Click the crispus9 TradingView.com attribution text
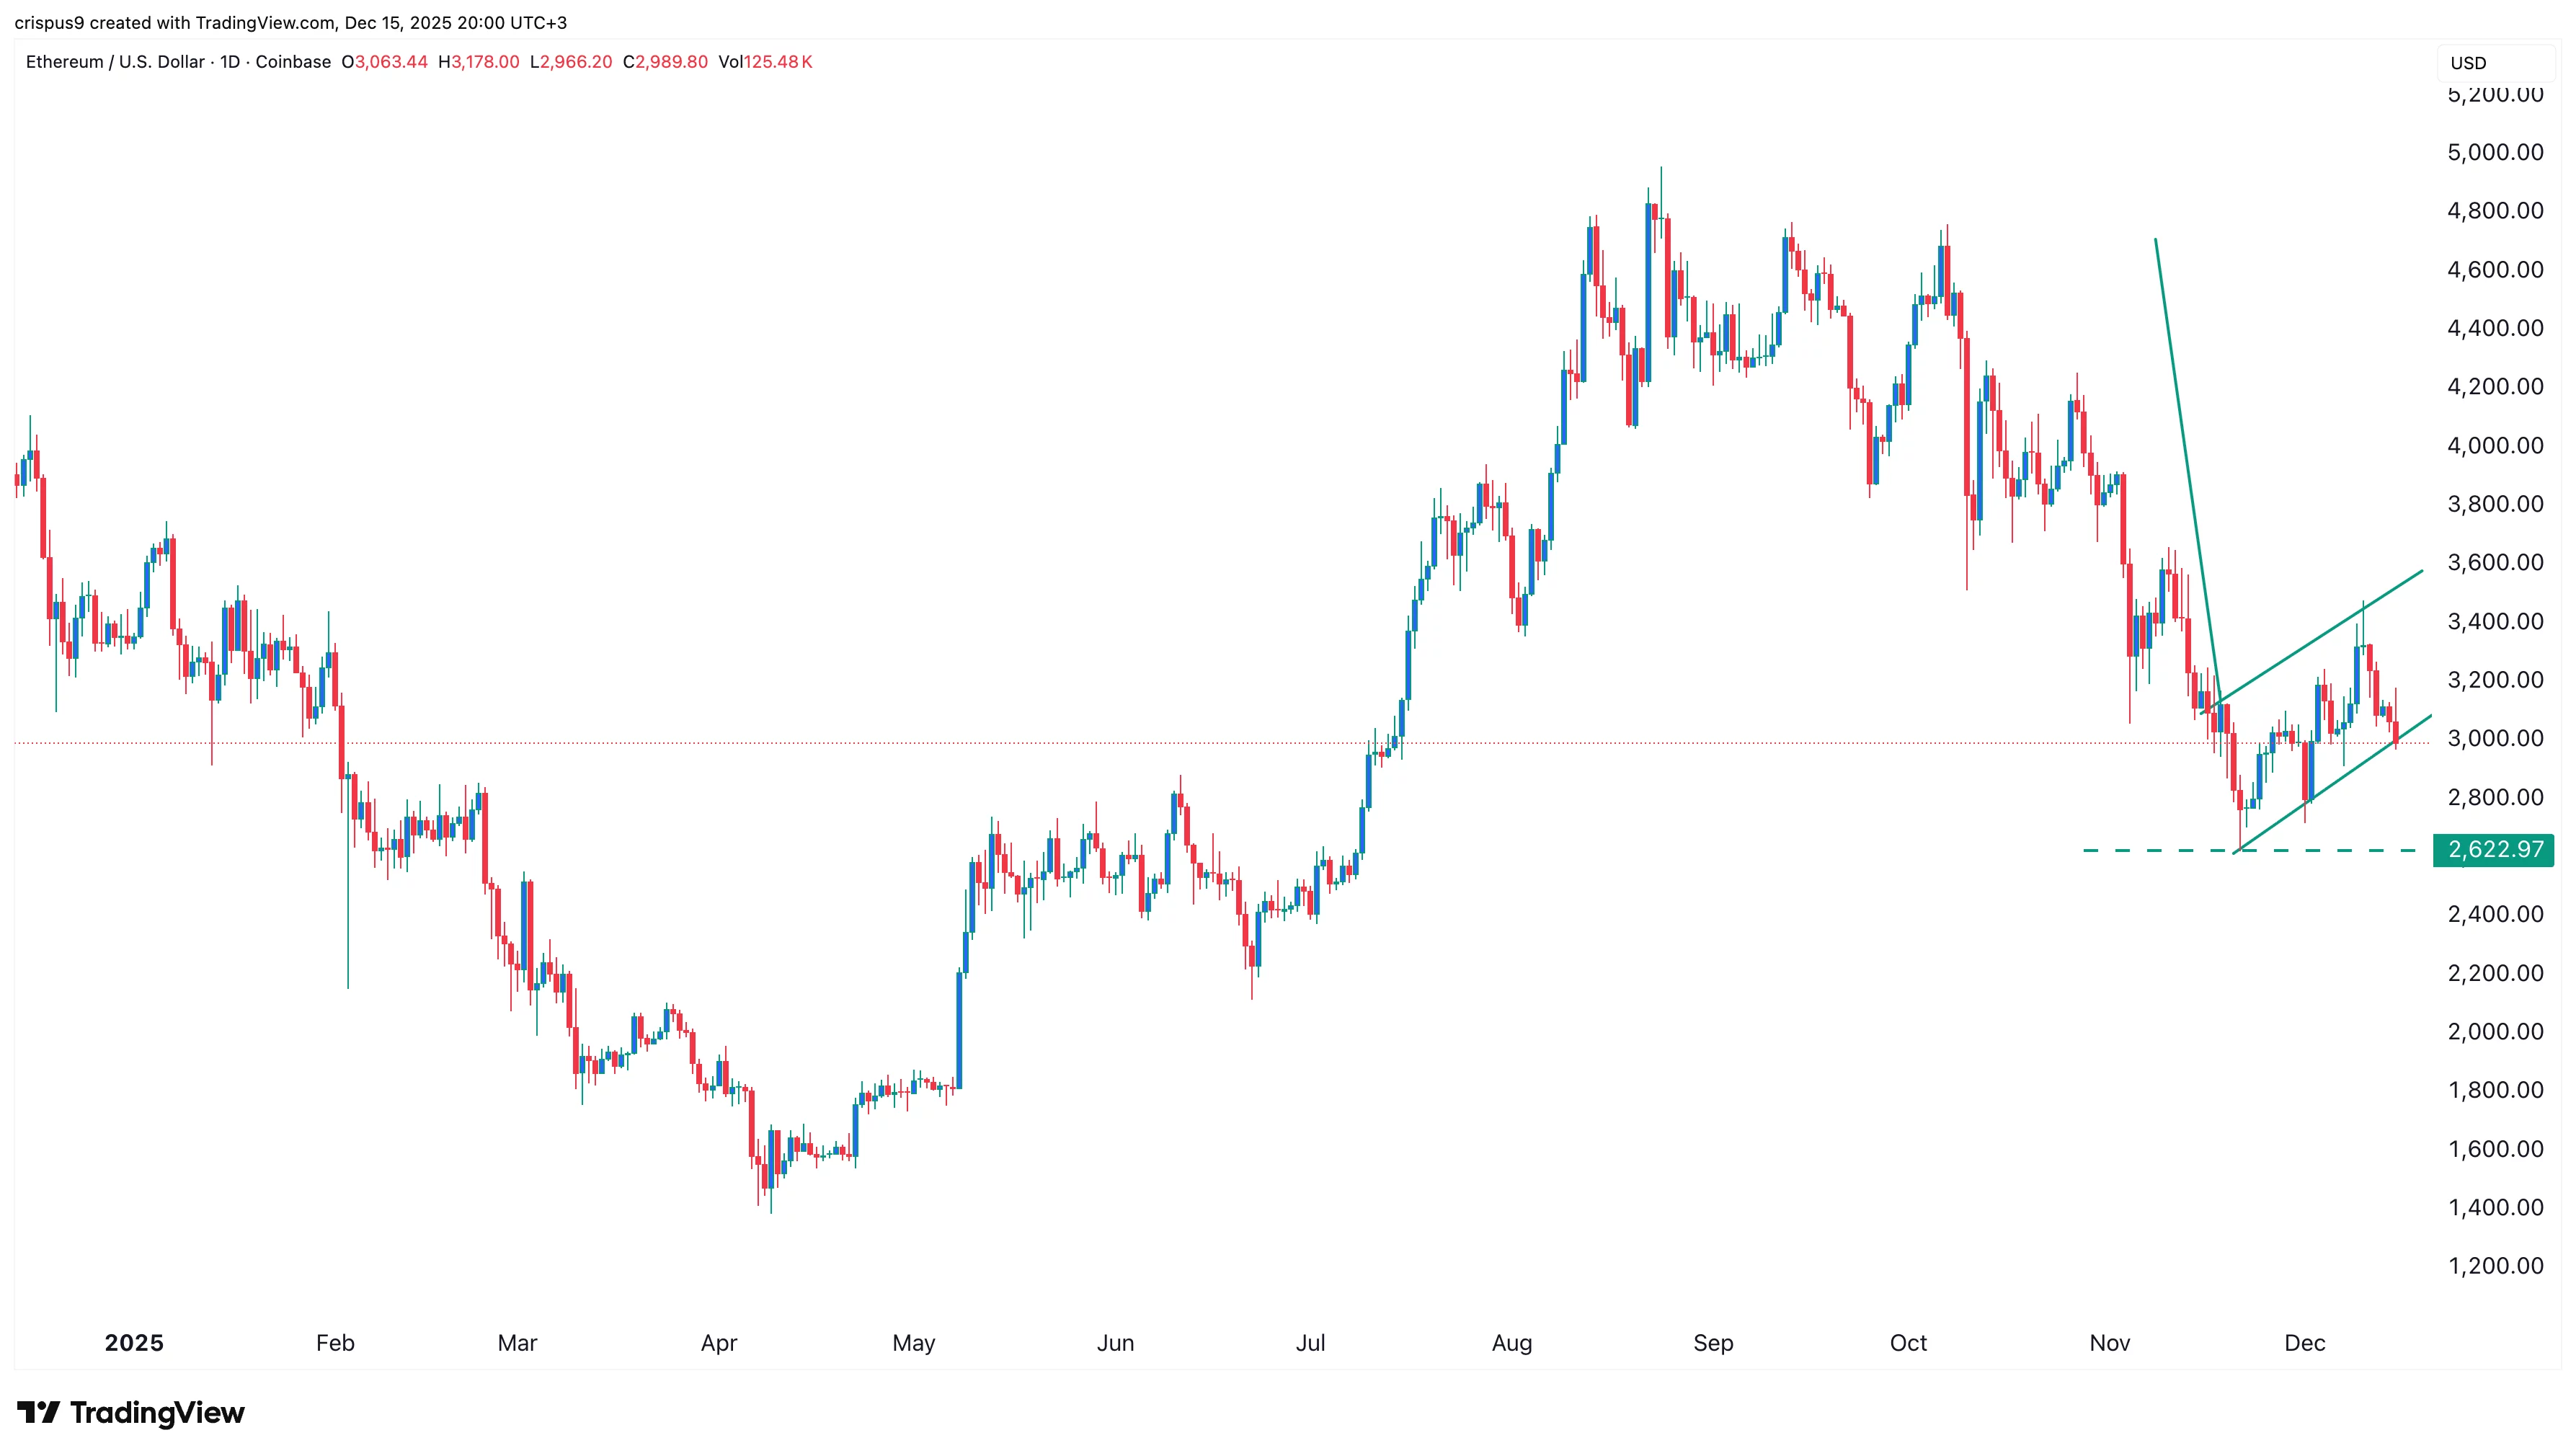This screenshot has height=1456, width=2576. pos(290,22)
